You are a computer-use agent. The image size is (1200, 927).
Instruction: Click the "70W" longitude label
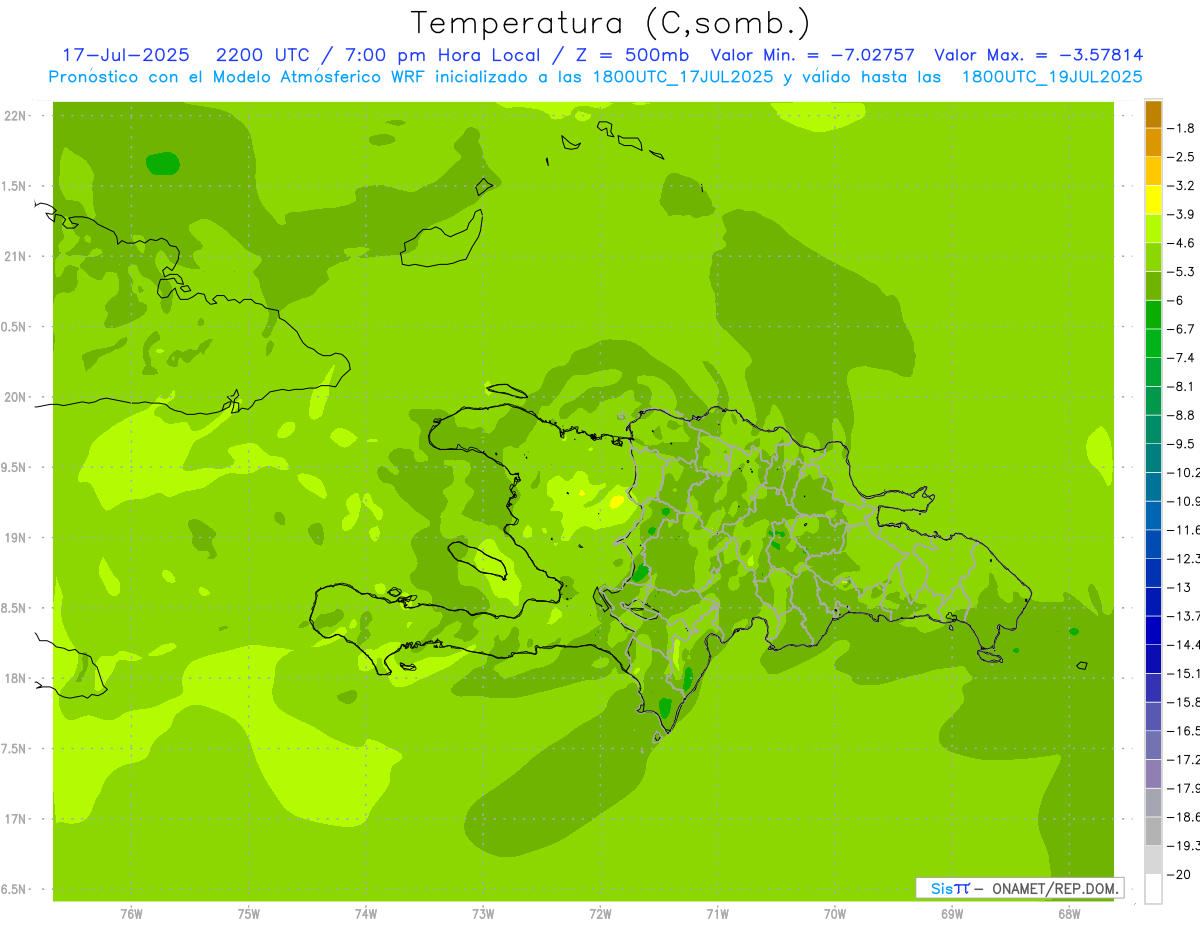point(835,914)
